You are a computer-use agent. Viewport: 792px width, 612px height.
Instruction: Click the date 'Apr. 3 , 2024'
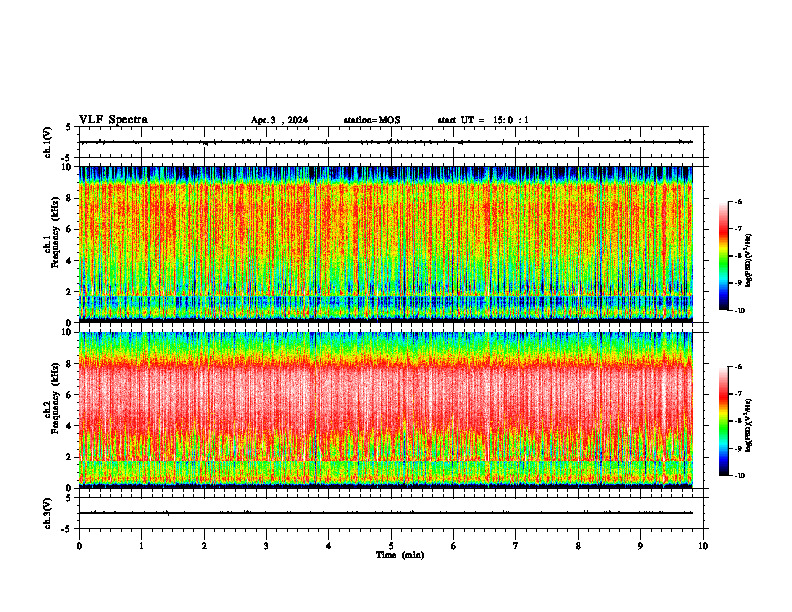(x=279, y=120)
